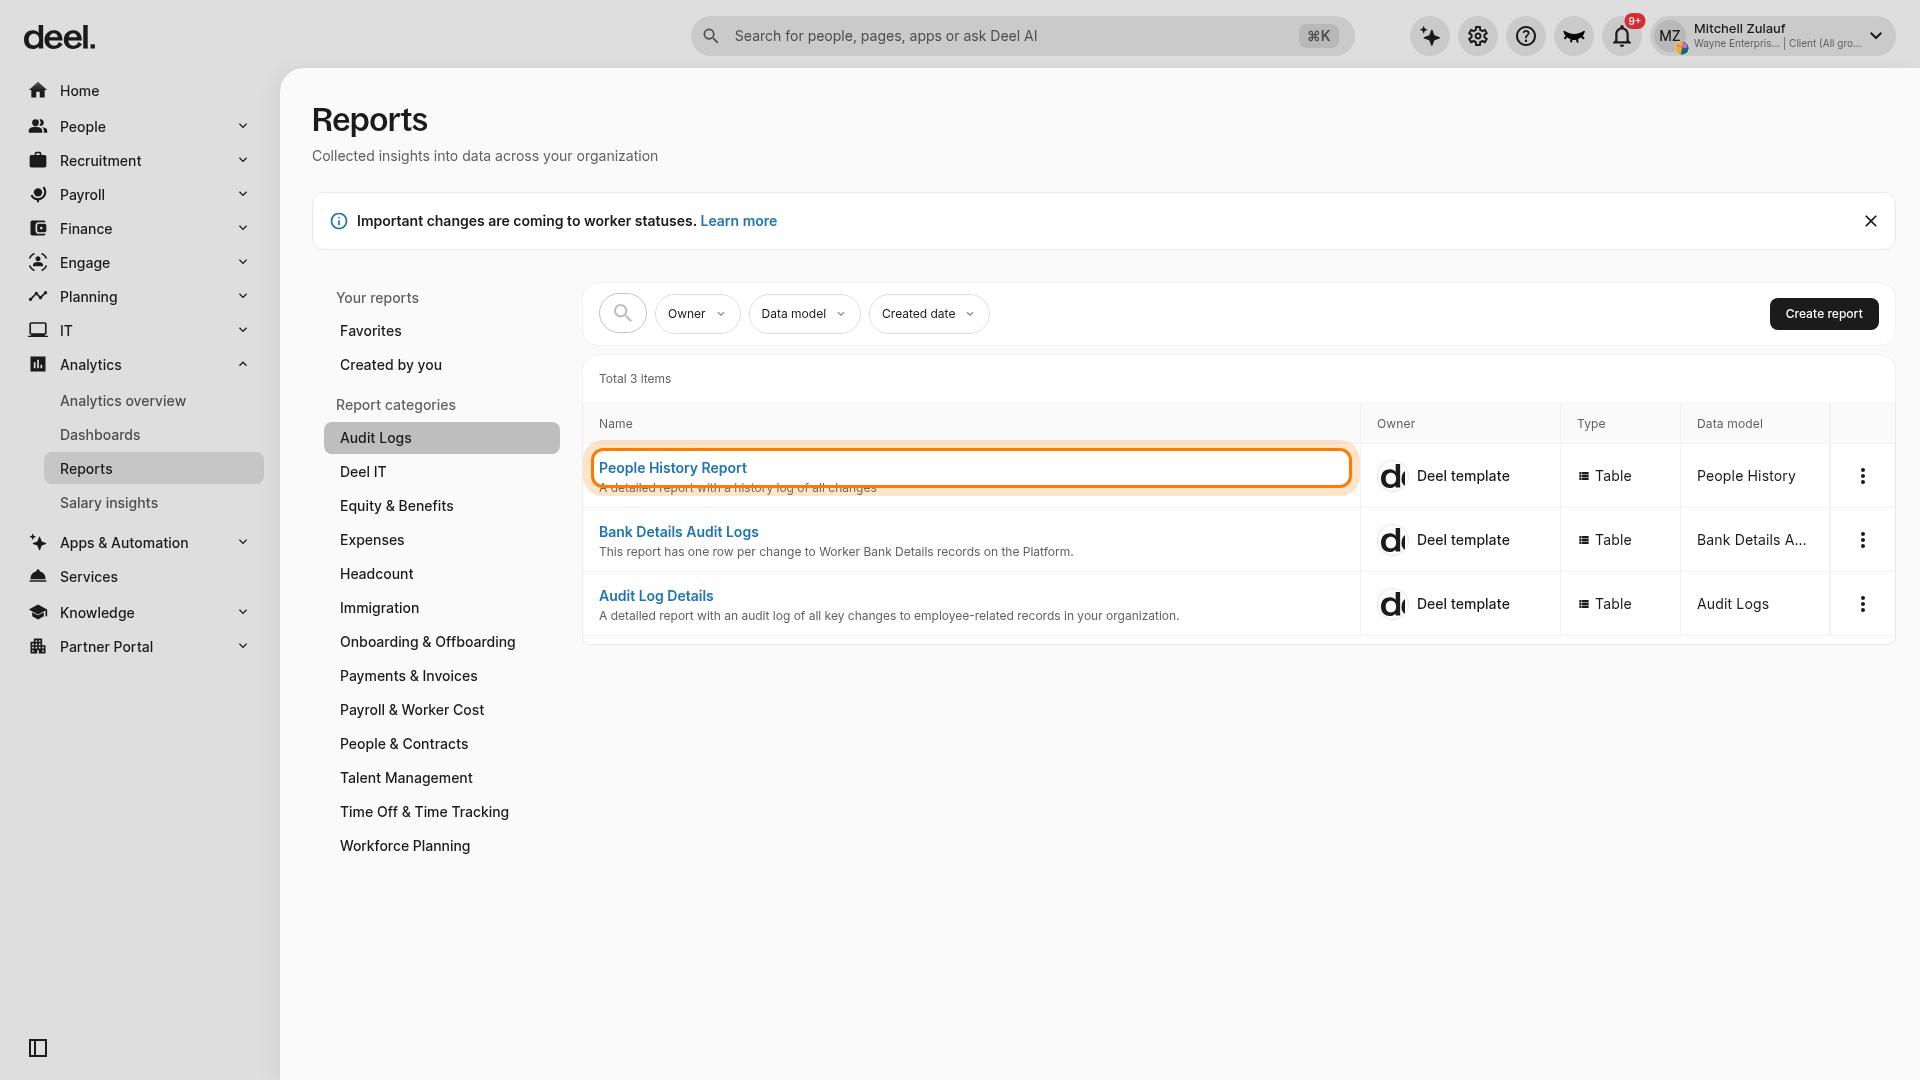
Task: Click the Services bell-tray icon
Action: (38, 577)
